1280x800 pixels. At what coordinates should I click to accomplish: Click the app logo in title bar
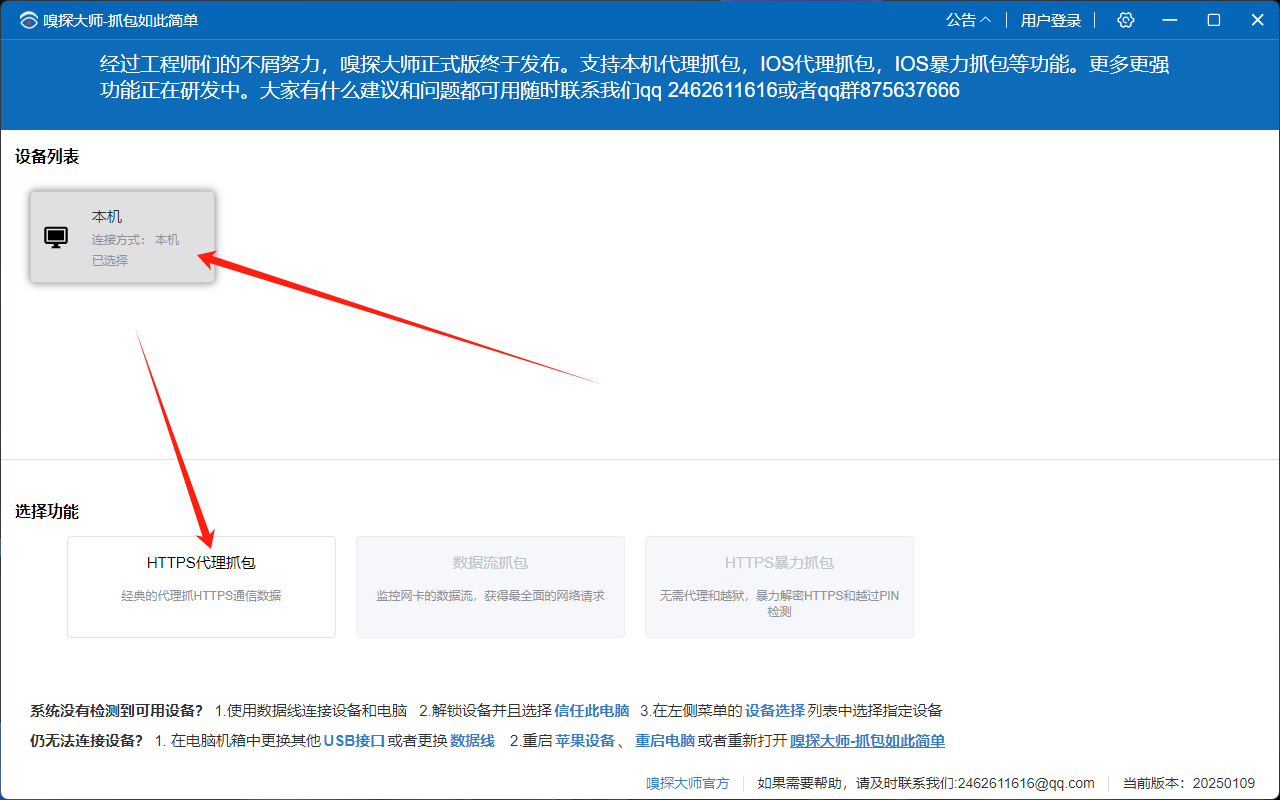(x=28, y=20)
